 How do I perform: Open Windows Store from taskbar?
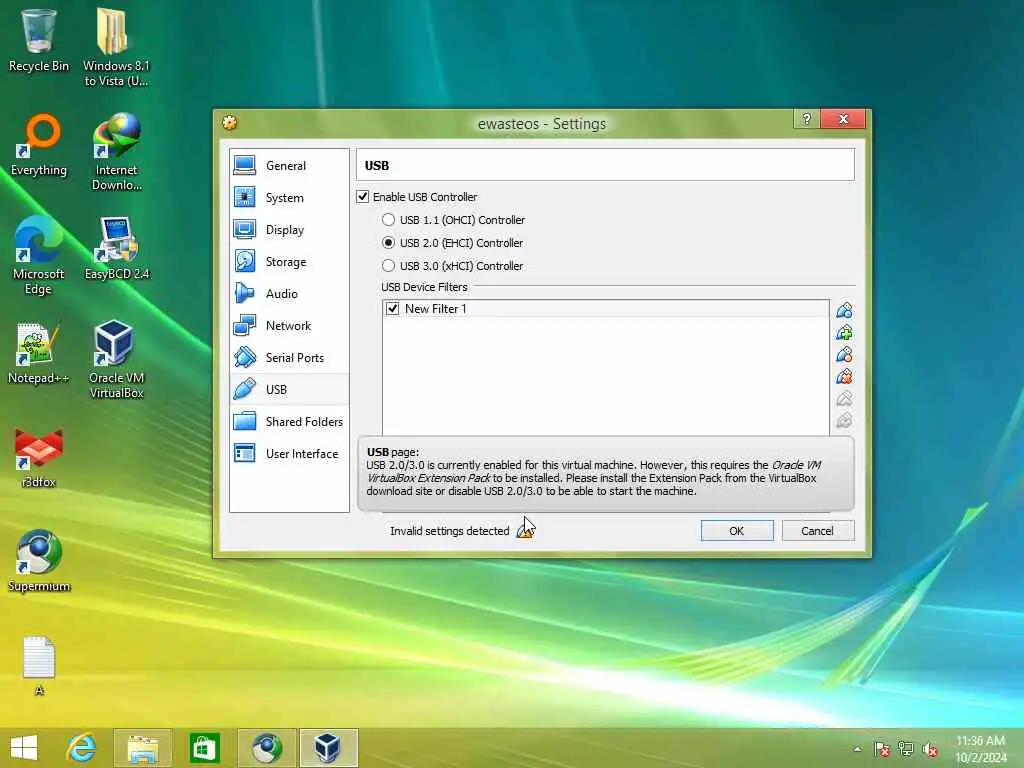click(x=204, y=748)
